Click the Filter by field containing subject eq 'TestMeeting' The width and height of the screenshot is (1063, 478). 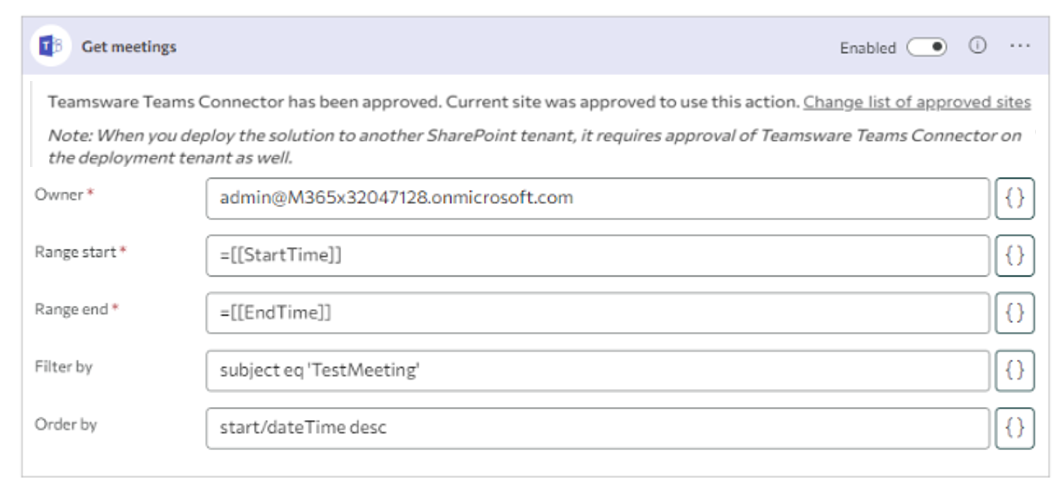598,370
